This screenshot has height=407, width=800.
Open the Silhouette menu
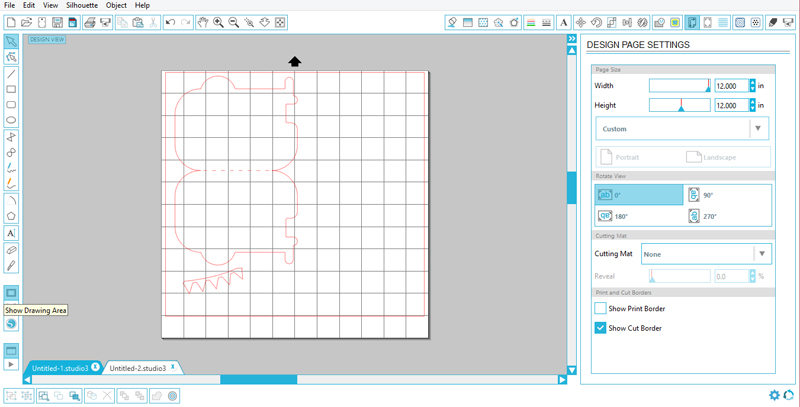click(x=82, y=5)
